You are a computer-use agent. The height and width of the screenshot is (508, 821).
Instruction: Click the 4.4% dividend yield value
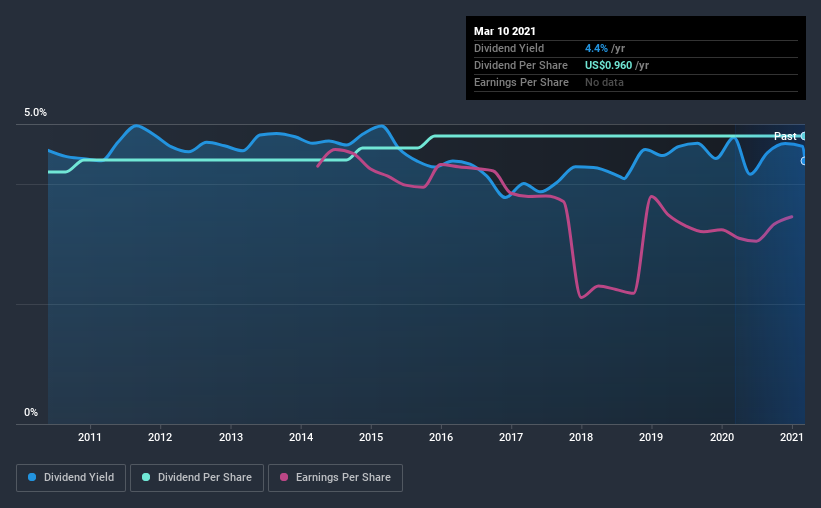[596, 48]
